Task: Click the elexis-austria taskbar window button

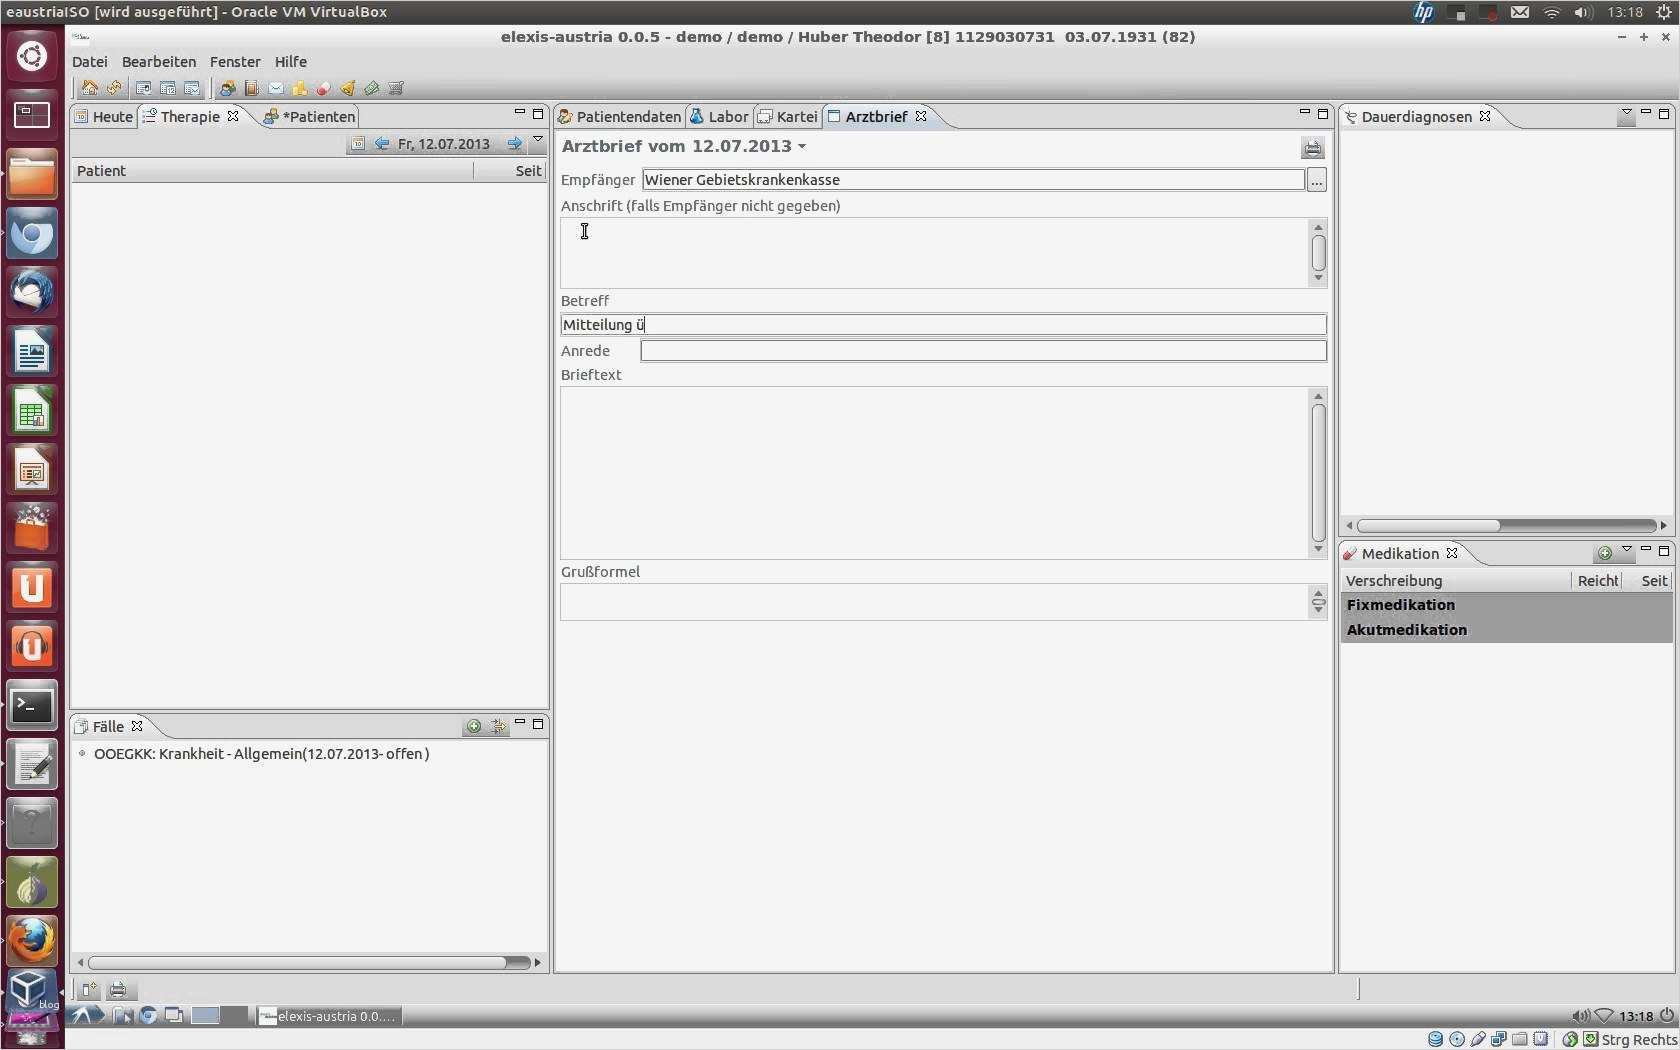Action: pos(329,1016)
